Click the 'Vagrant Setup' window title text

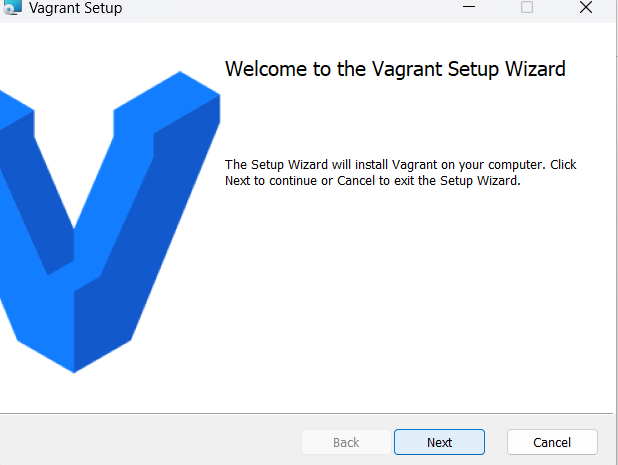pos(75,8)
